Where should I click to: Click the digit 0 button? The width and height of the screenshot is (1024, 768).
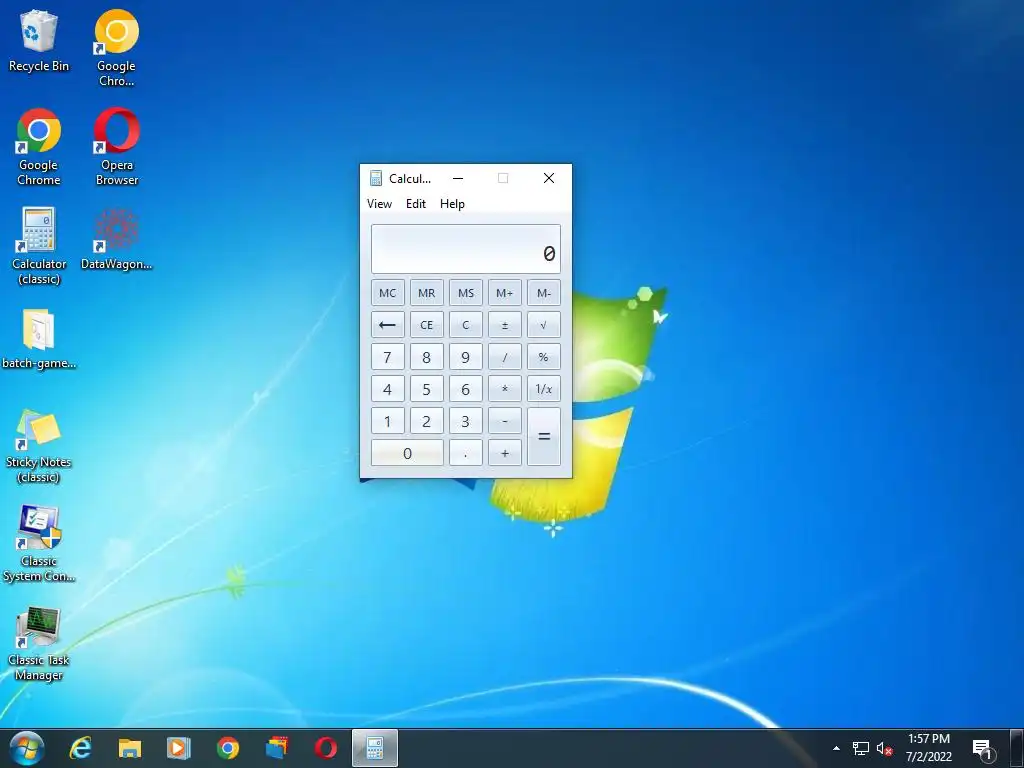point(407,453)
